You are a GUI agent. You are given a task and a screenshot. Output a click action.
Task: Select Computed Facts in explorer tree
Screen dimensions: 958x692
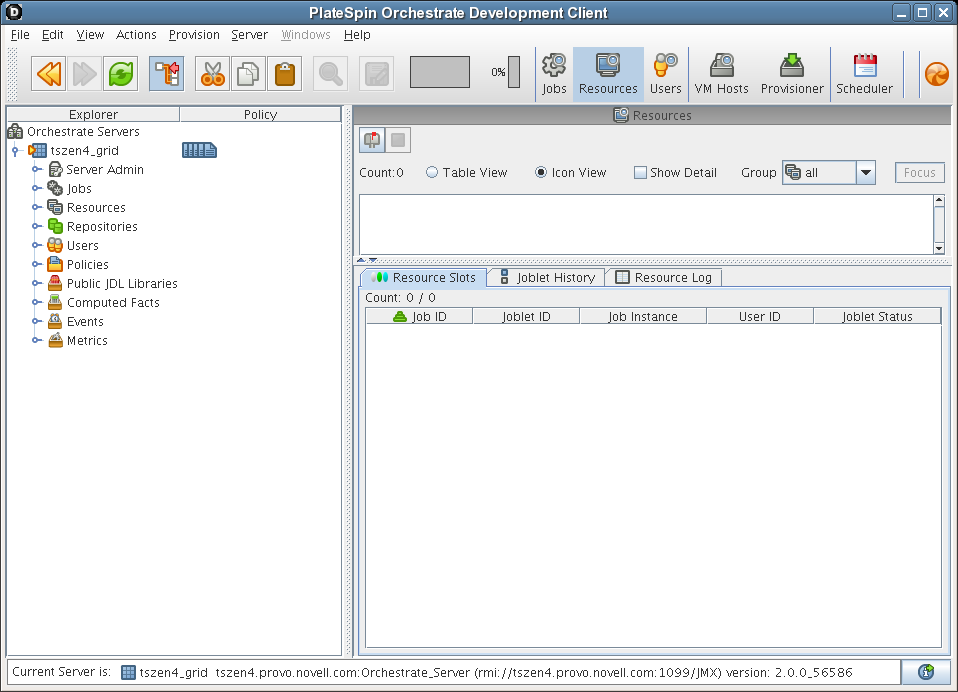[x=113, y=302]
